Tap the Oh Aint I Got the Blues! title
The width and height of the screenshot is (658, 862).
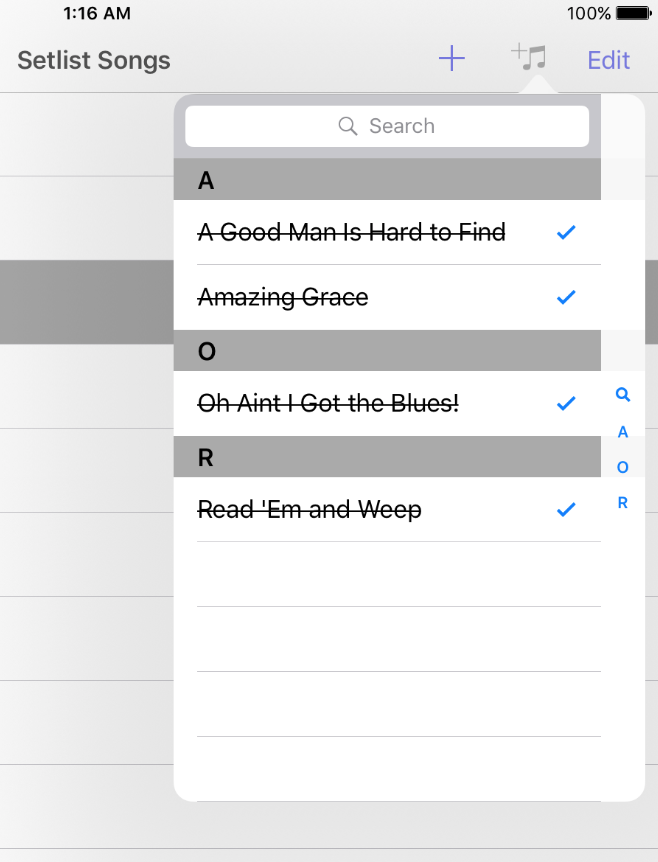click(x=328, y=404)
